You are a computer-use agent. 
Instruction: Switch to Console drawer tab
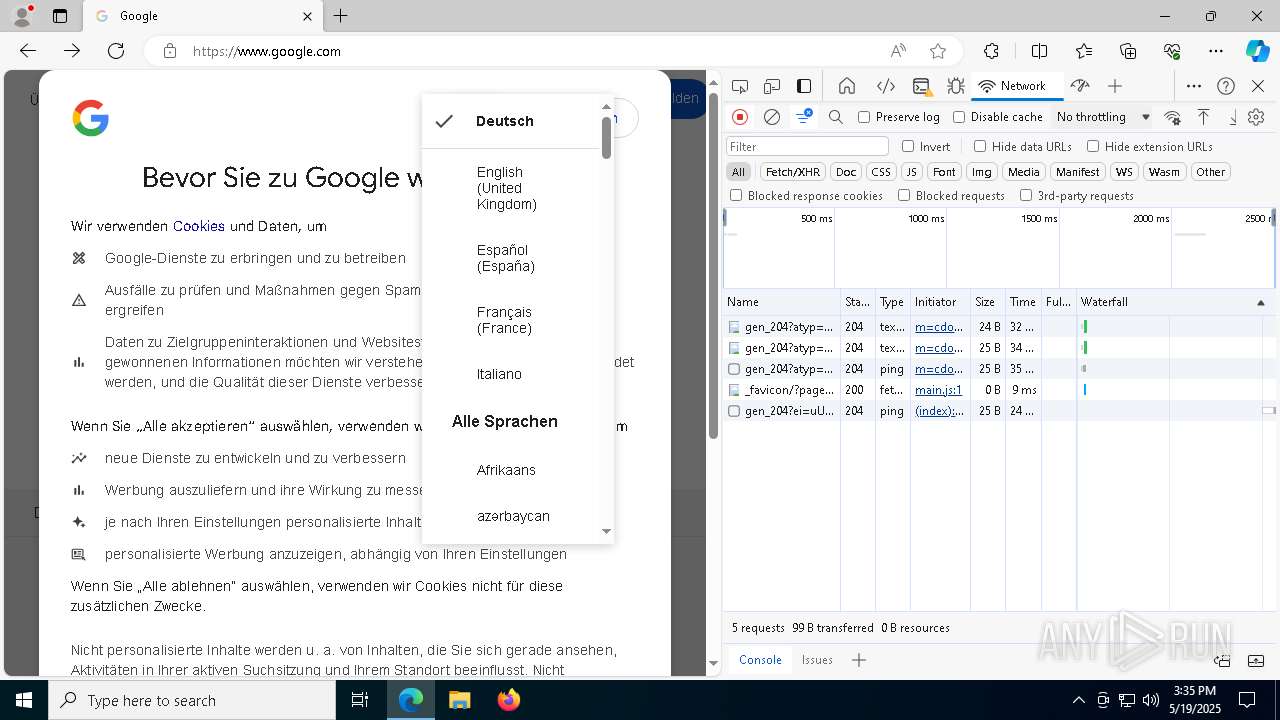[x=760, y=660]
